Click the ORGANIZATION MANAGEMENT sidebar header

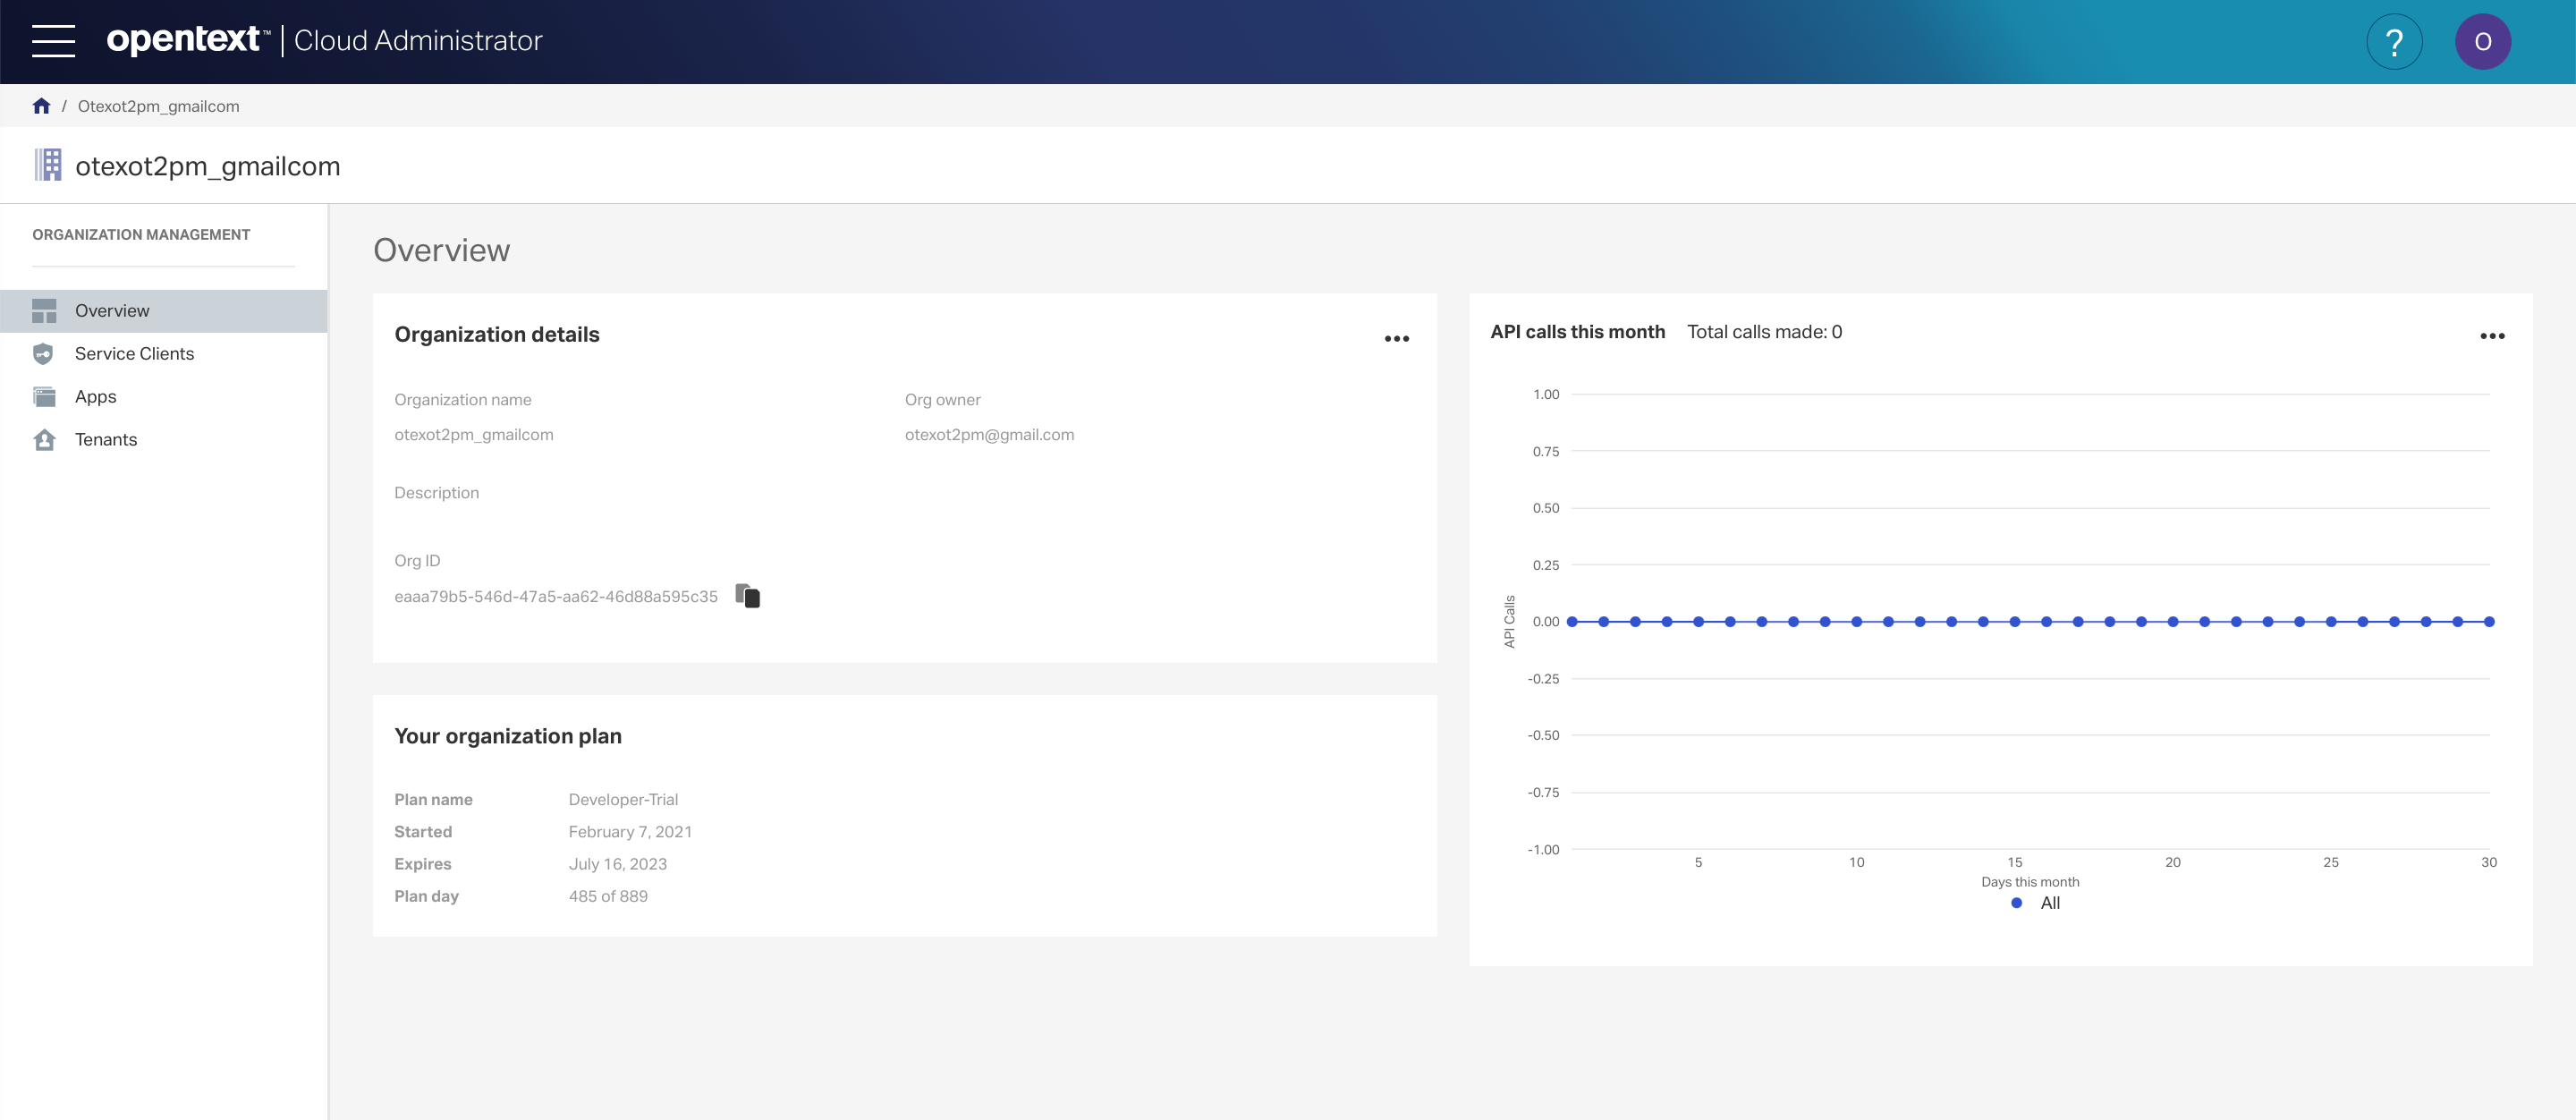pyautogui.click(x=141, y=235)
